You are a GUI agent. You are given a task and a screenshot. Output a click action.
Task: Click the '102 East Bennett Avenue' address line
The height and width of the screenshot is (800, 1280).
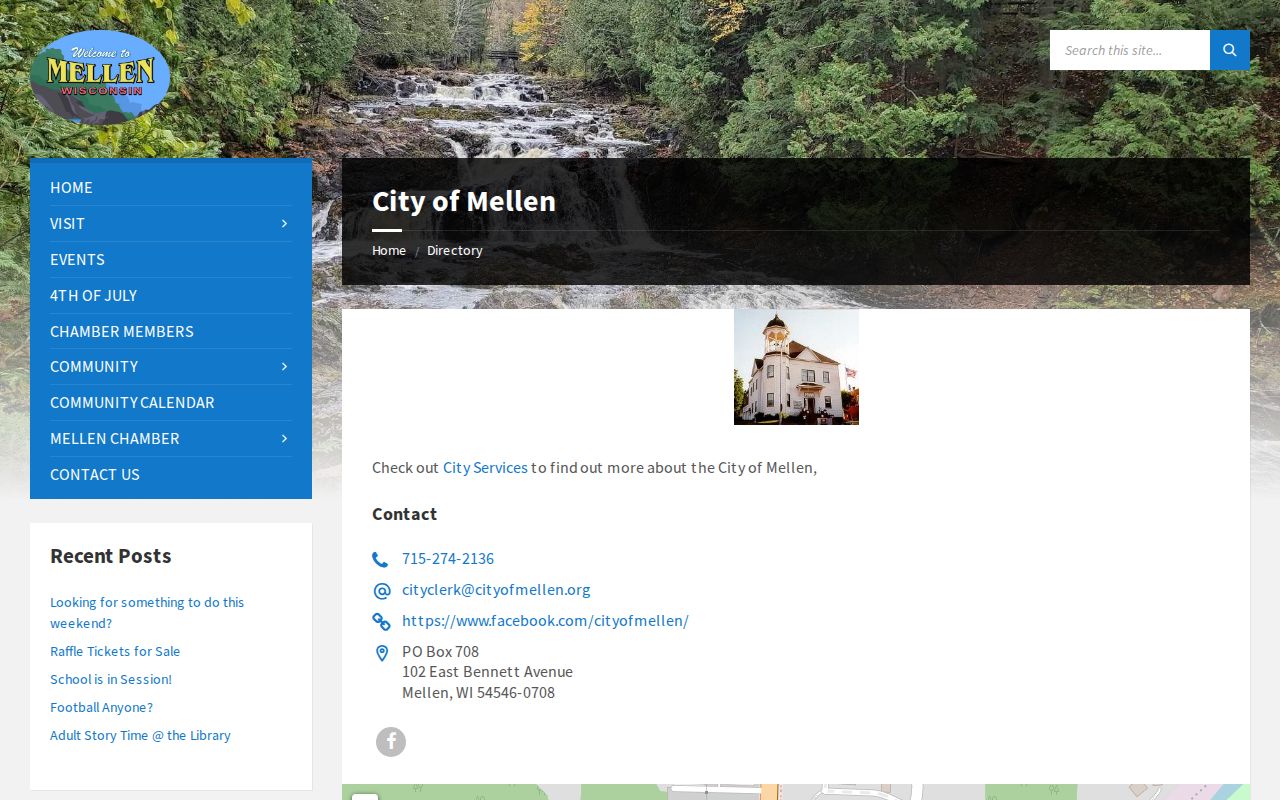click(487, 671)
